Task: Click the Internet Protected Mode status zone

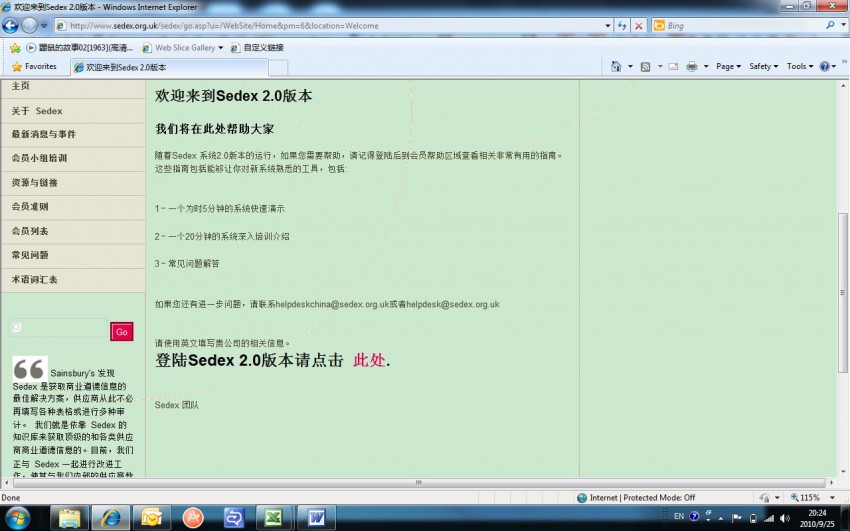Action: click(x=636, y=497)
